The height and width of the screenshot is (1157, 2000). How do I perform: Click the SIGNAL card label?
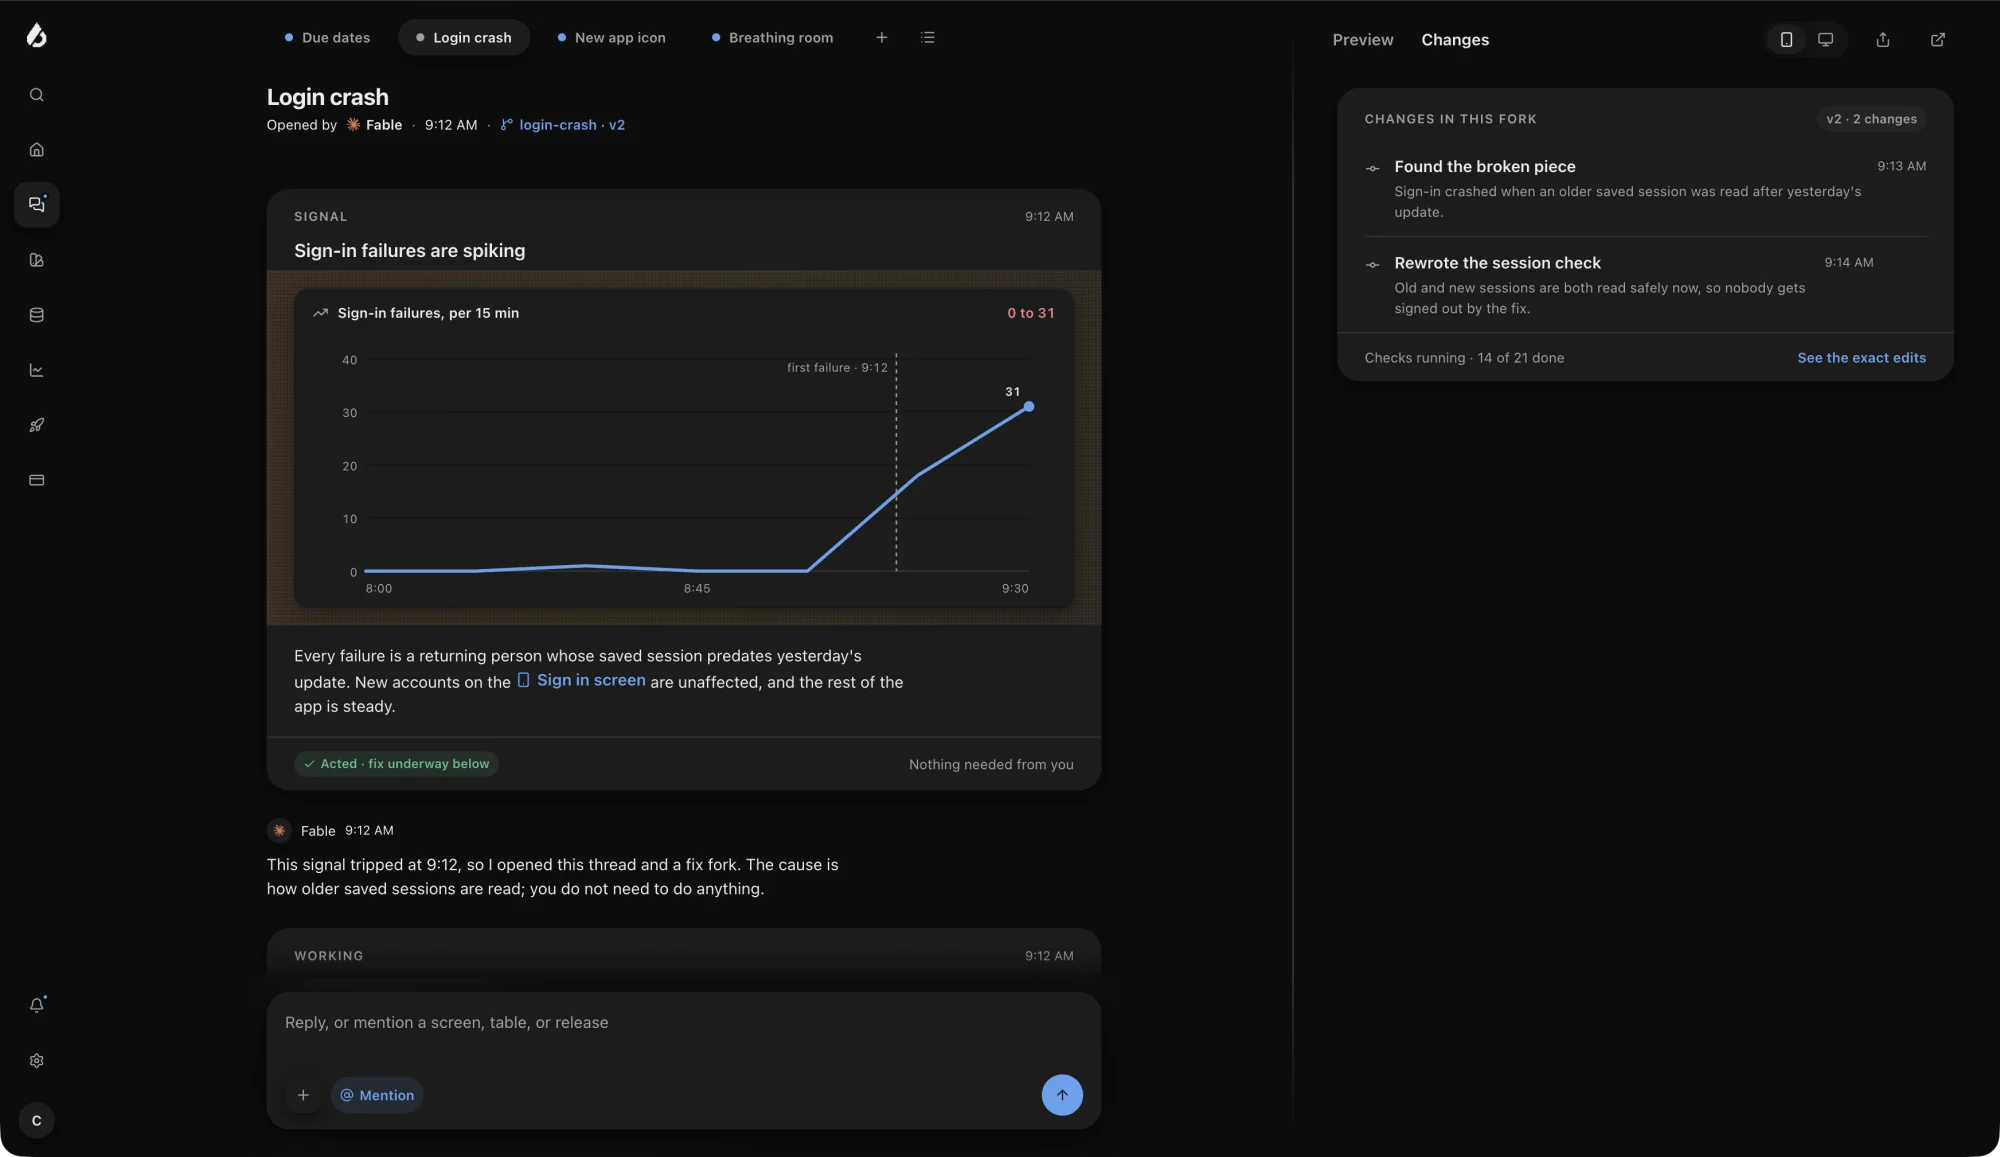tap(320, 217)
